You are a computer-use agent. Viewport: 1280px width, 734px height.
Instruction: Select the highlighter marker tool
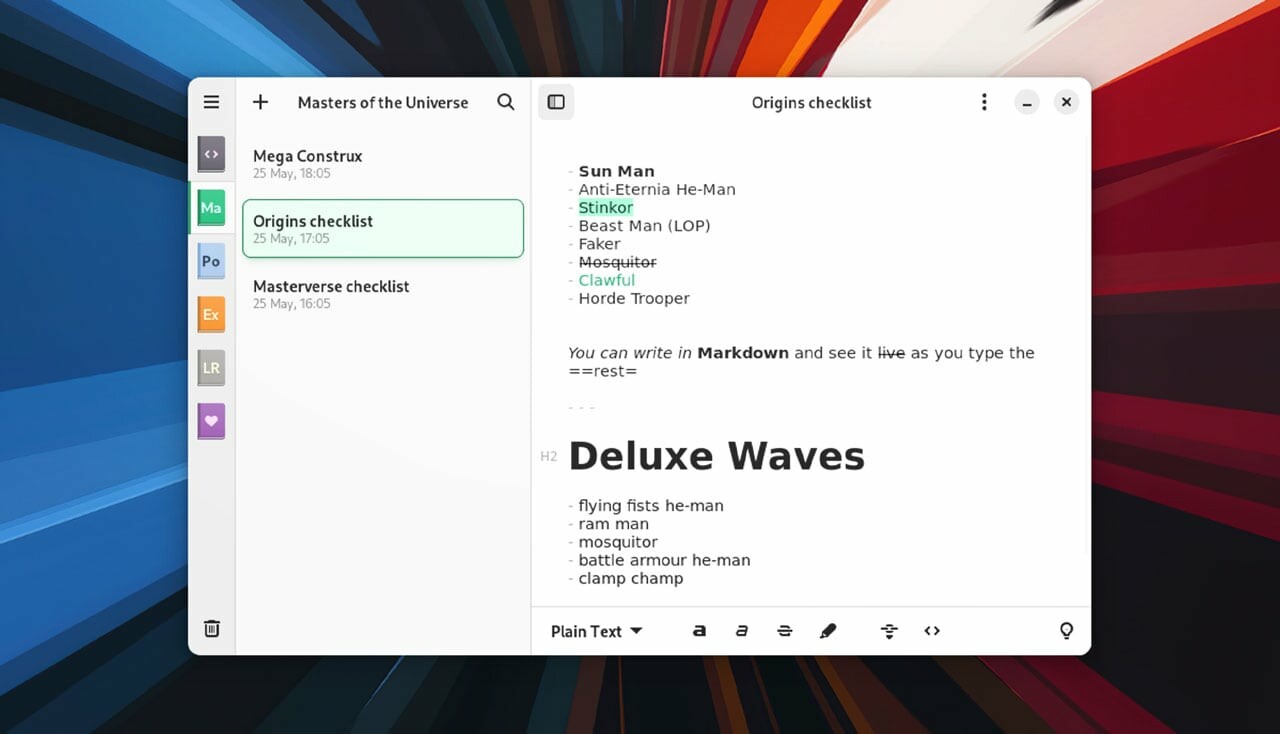[828, 631]
